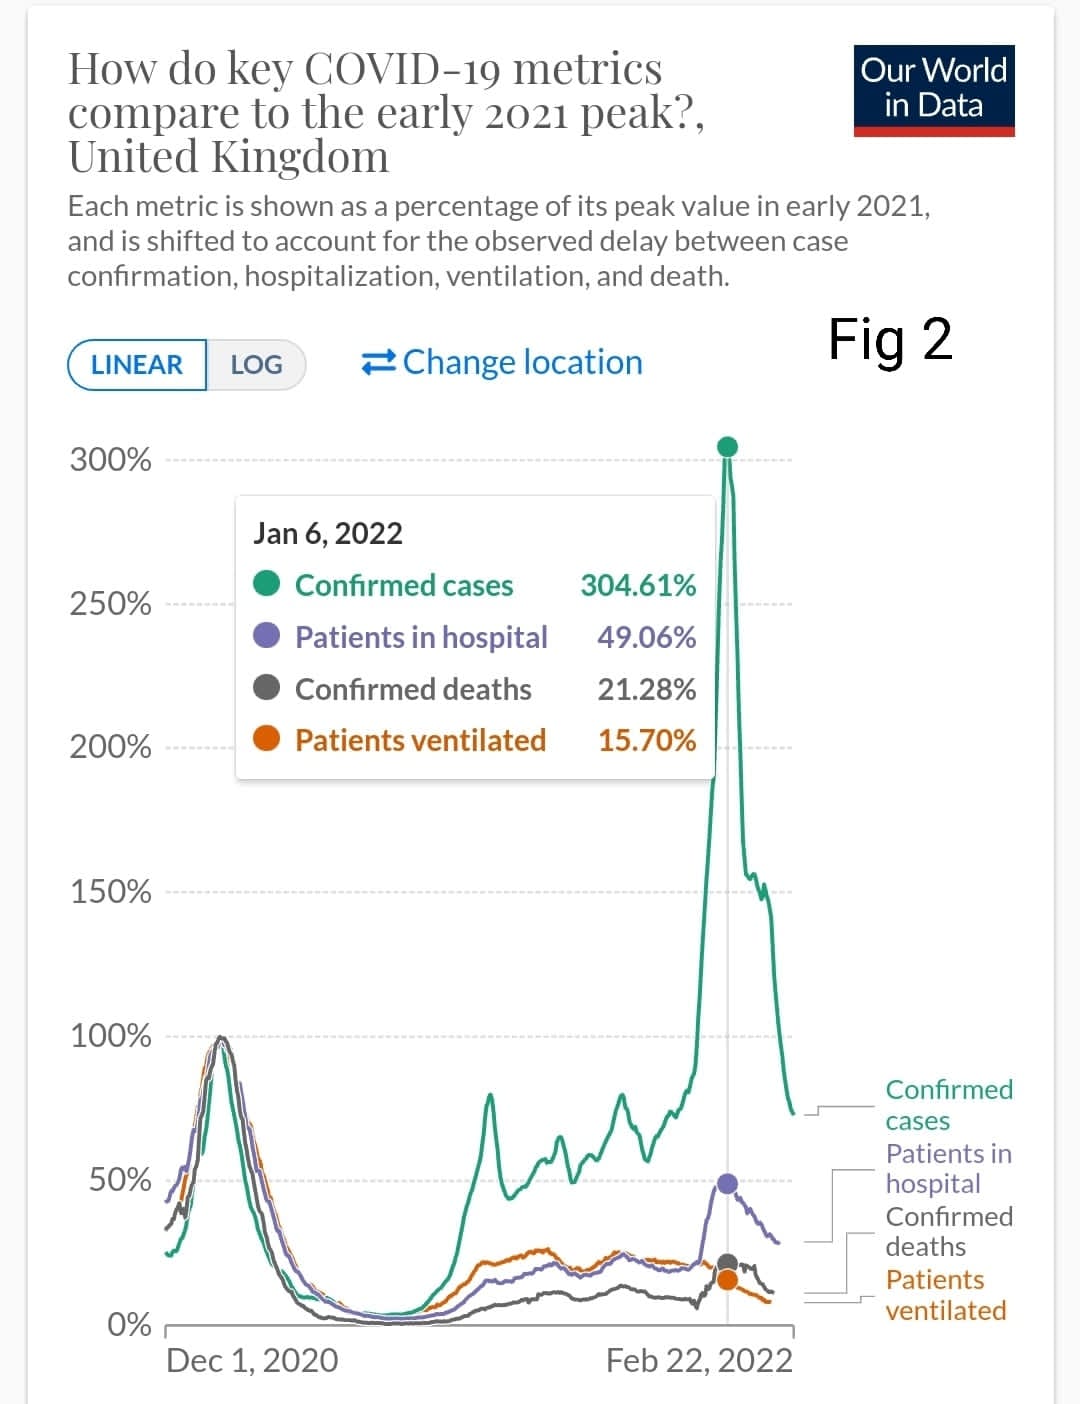Screen dimensions: 1080x1404
Task: Click the swap arrows icon beside Change location
Action: 378,362
